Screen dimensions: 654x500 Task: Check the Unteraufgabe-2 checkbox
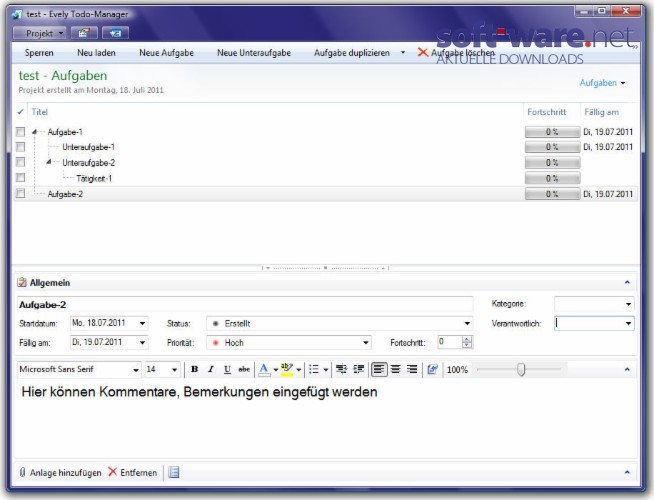click(x=20, y=162)
